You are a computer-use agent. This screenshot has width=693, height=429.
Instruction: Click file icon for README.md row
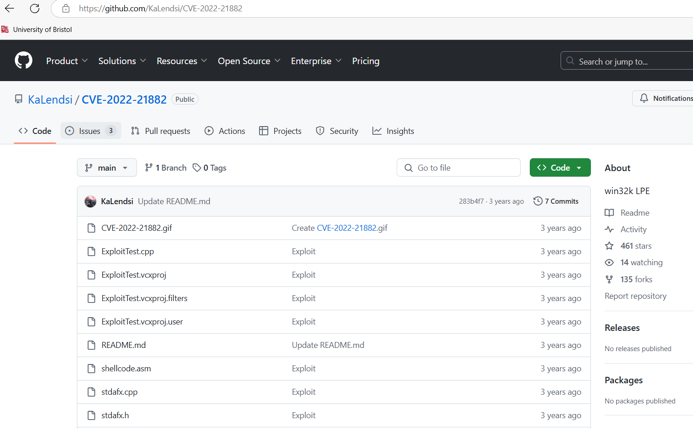91,345
